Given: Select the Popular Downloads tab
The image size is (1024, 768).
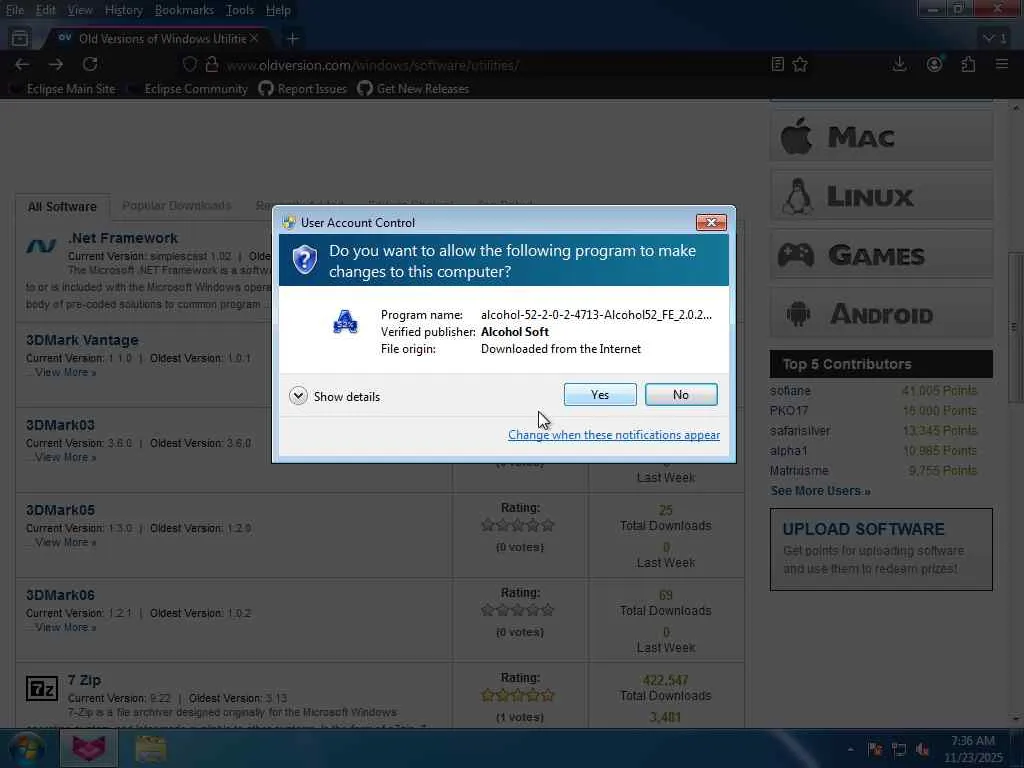Looking at the screenshot, I should pos(176,206).
